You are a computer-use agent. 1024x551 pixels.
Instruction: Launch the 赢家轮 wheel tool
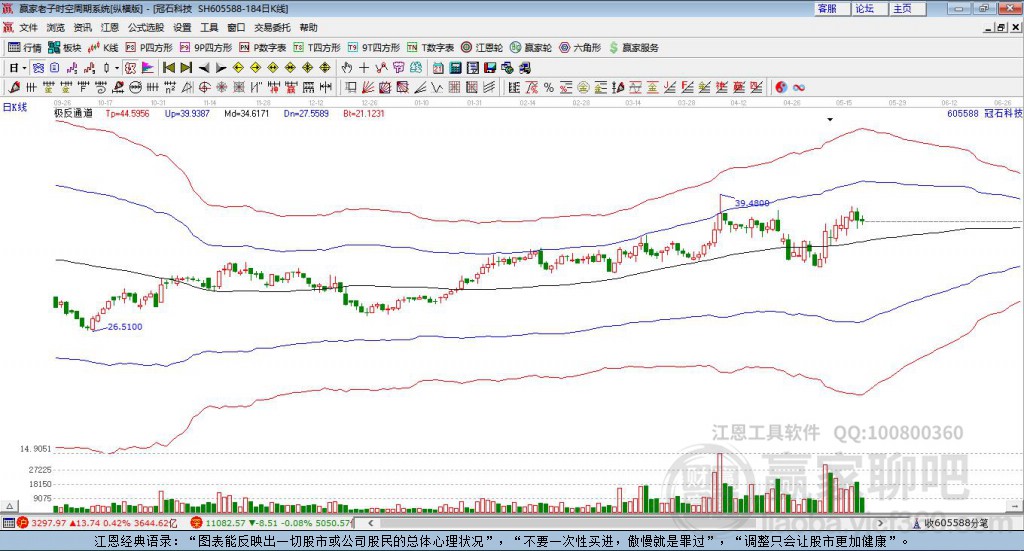coord(531,48)
